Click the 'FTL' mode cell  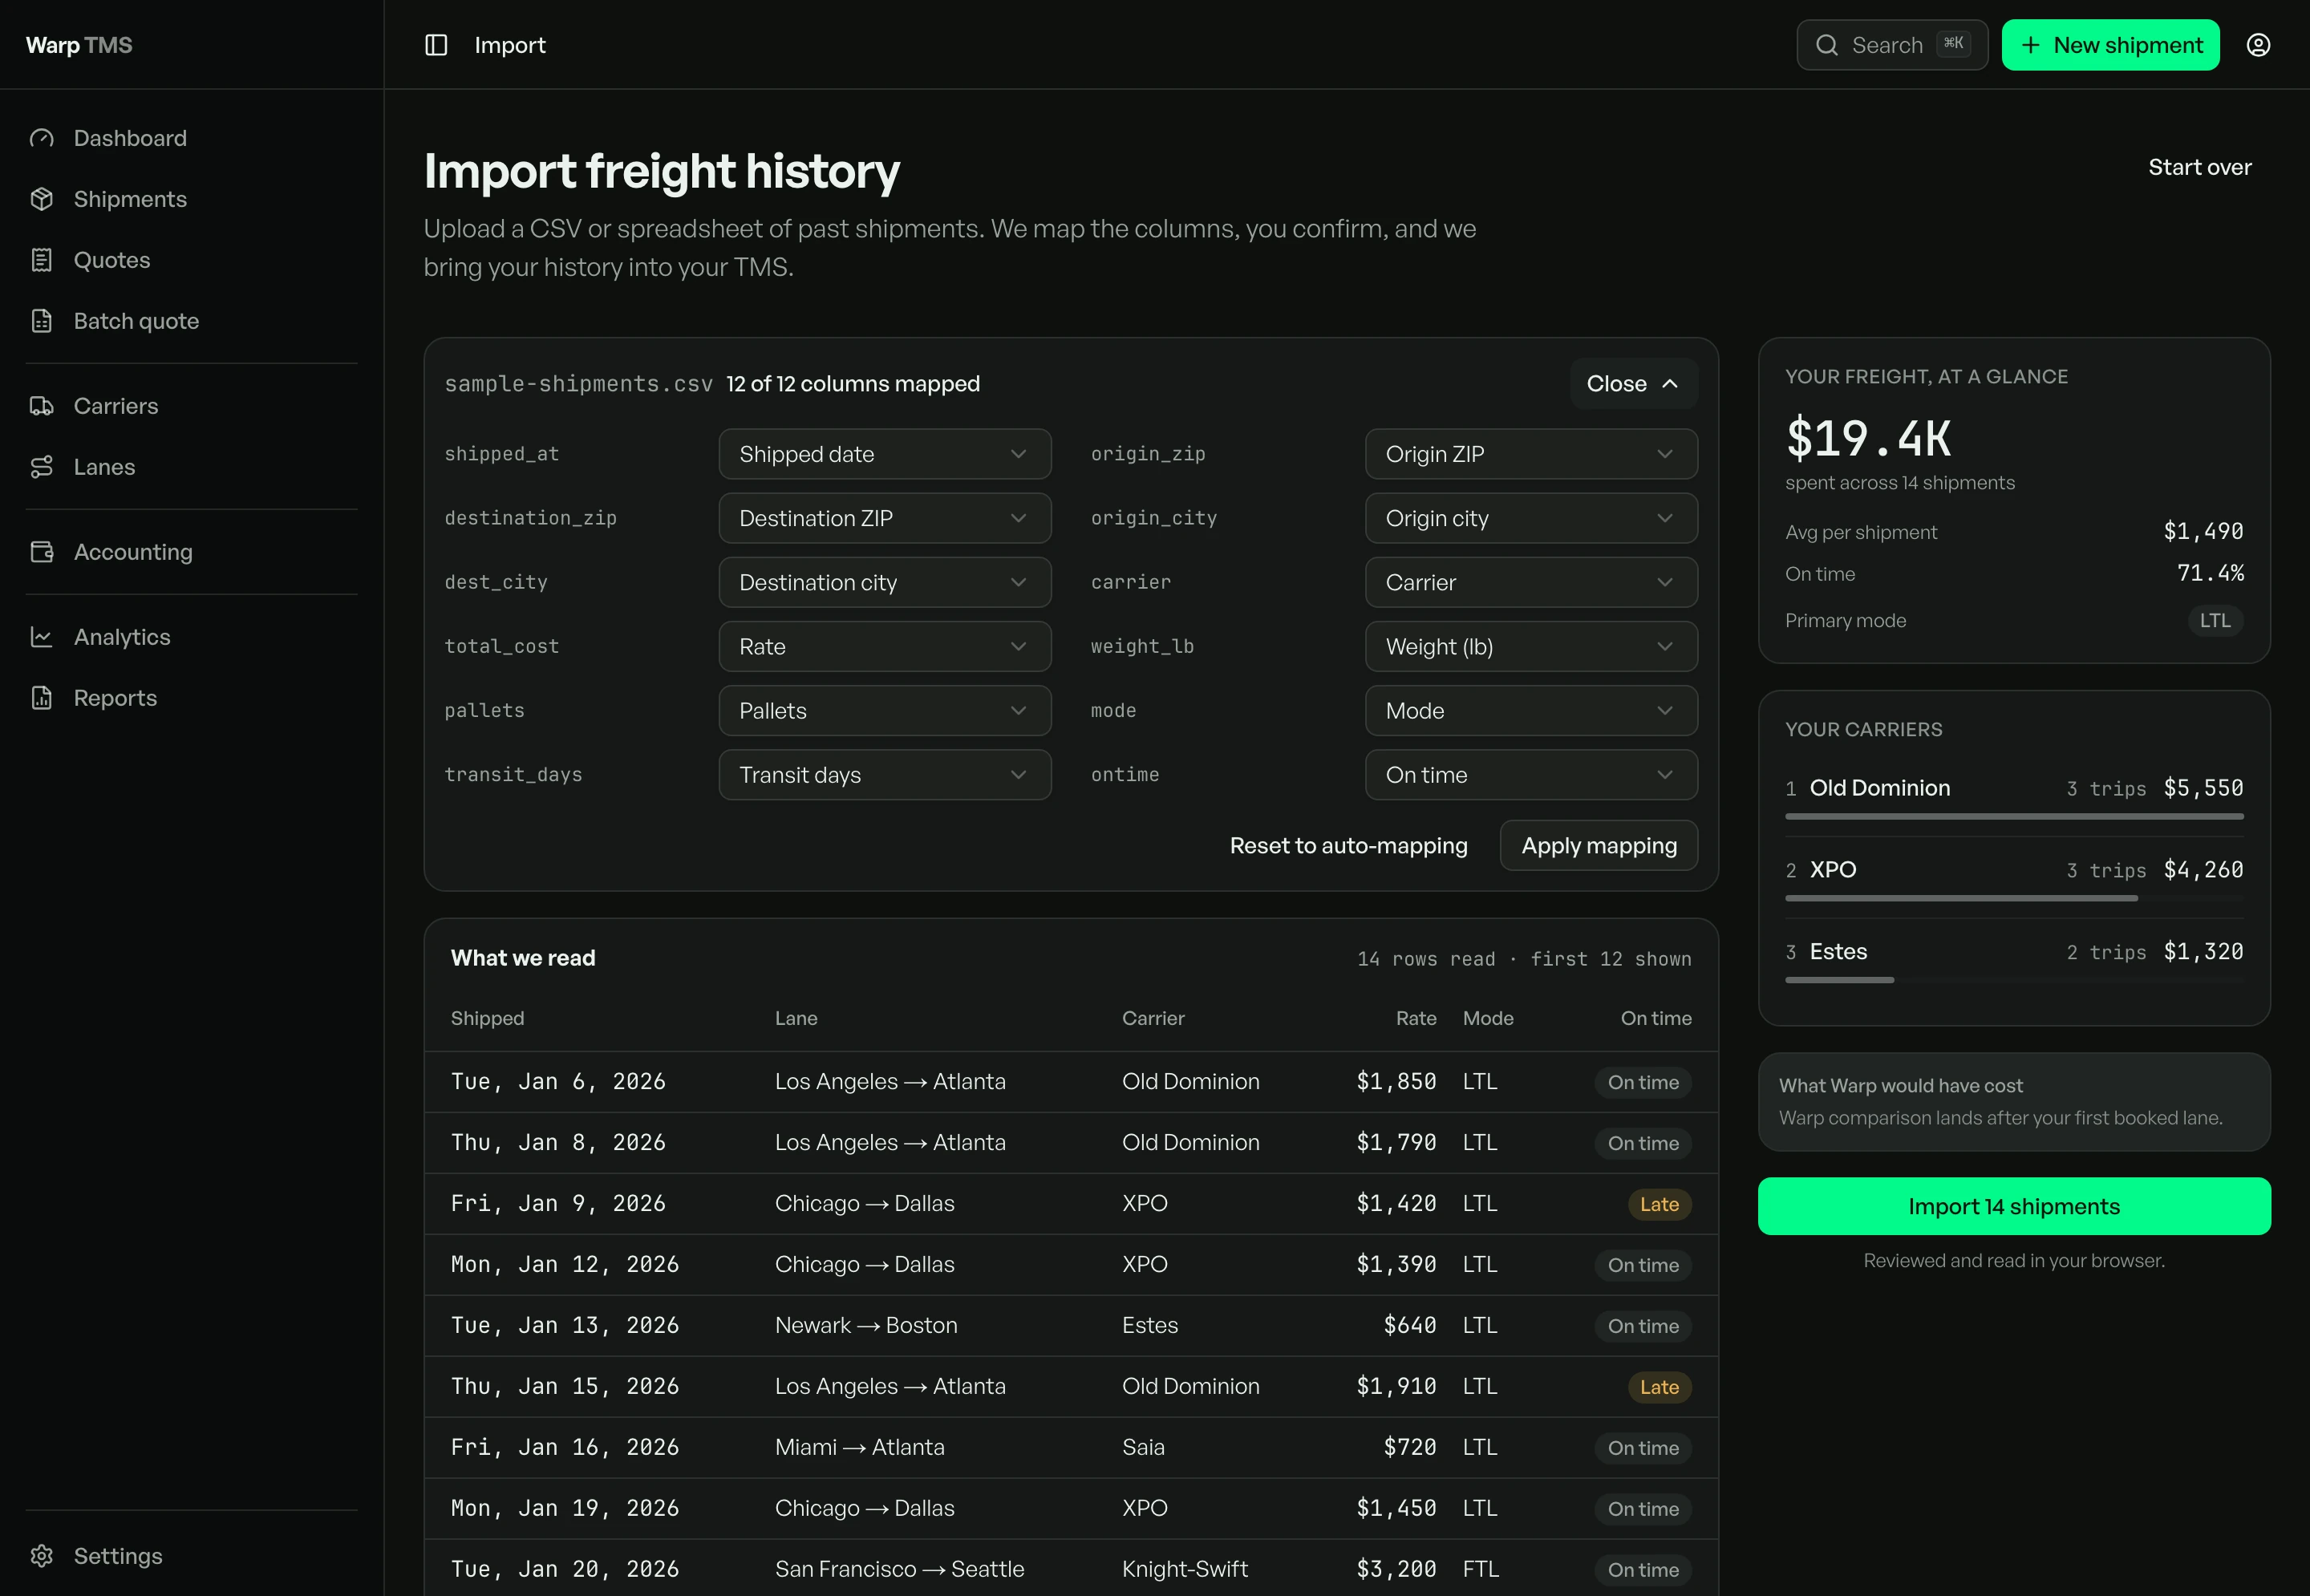[x=1480, y=1570]
